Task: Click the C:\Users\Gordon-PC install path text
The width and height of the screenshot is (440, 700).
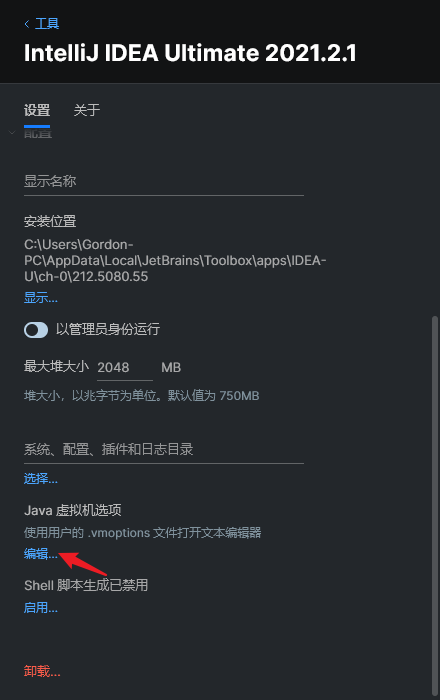Action: coord(175,260)
